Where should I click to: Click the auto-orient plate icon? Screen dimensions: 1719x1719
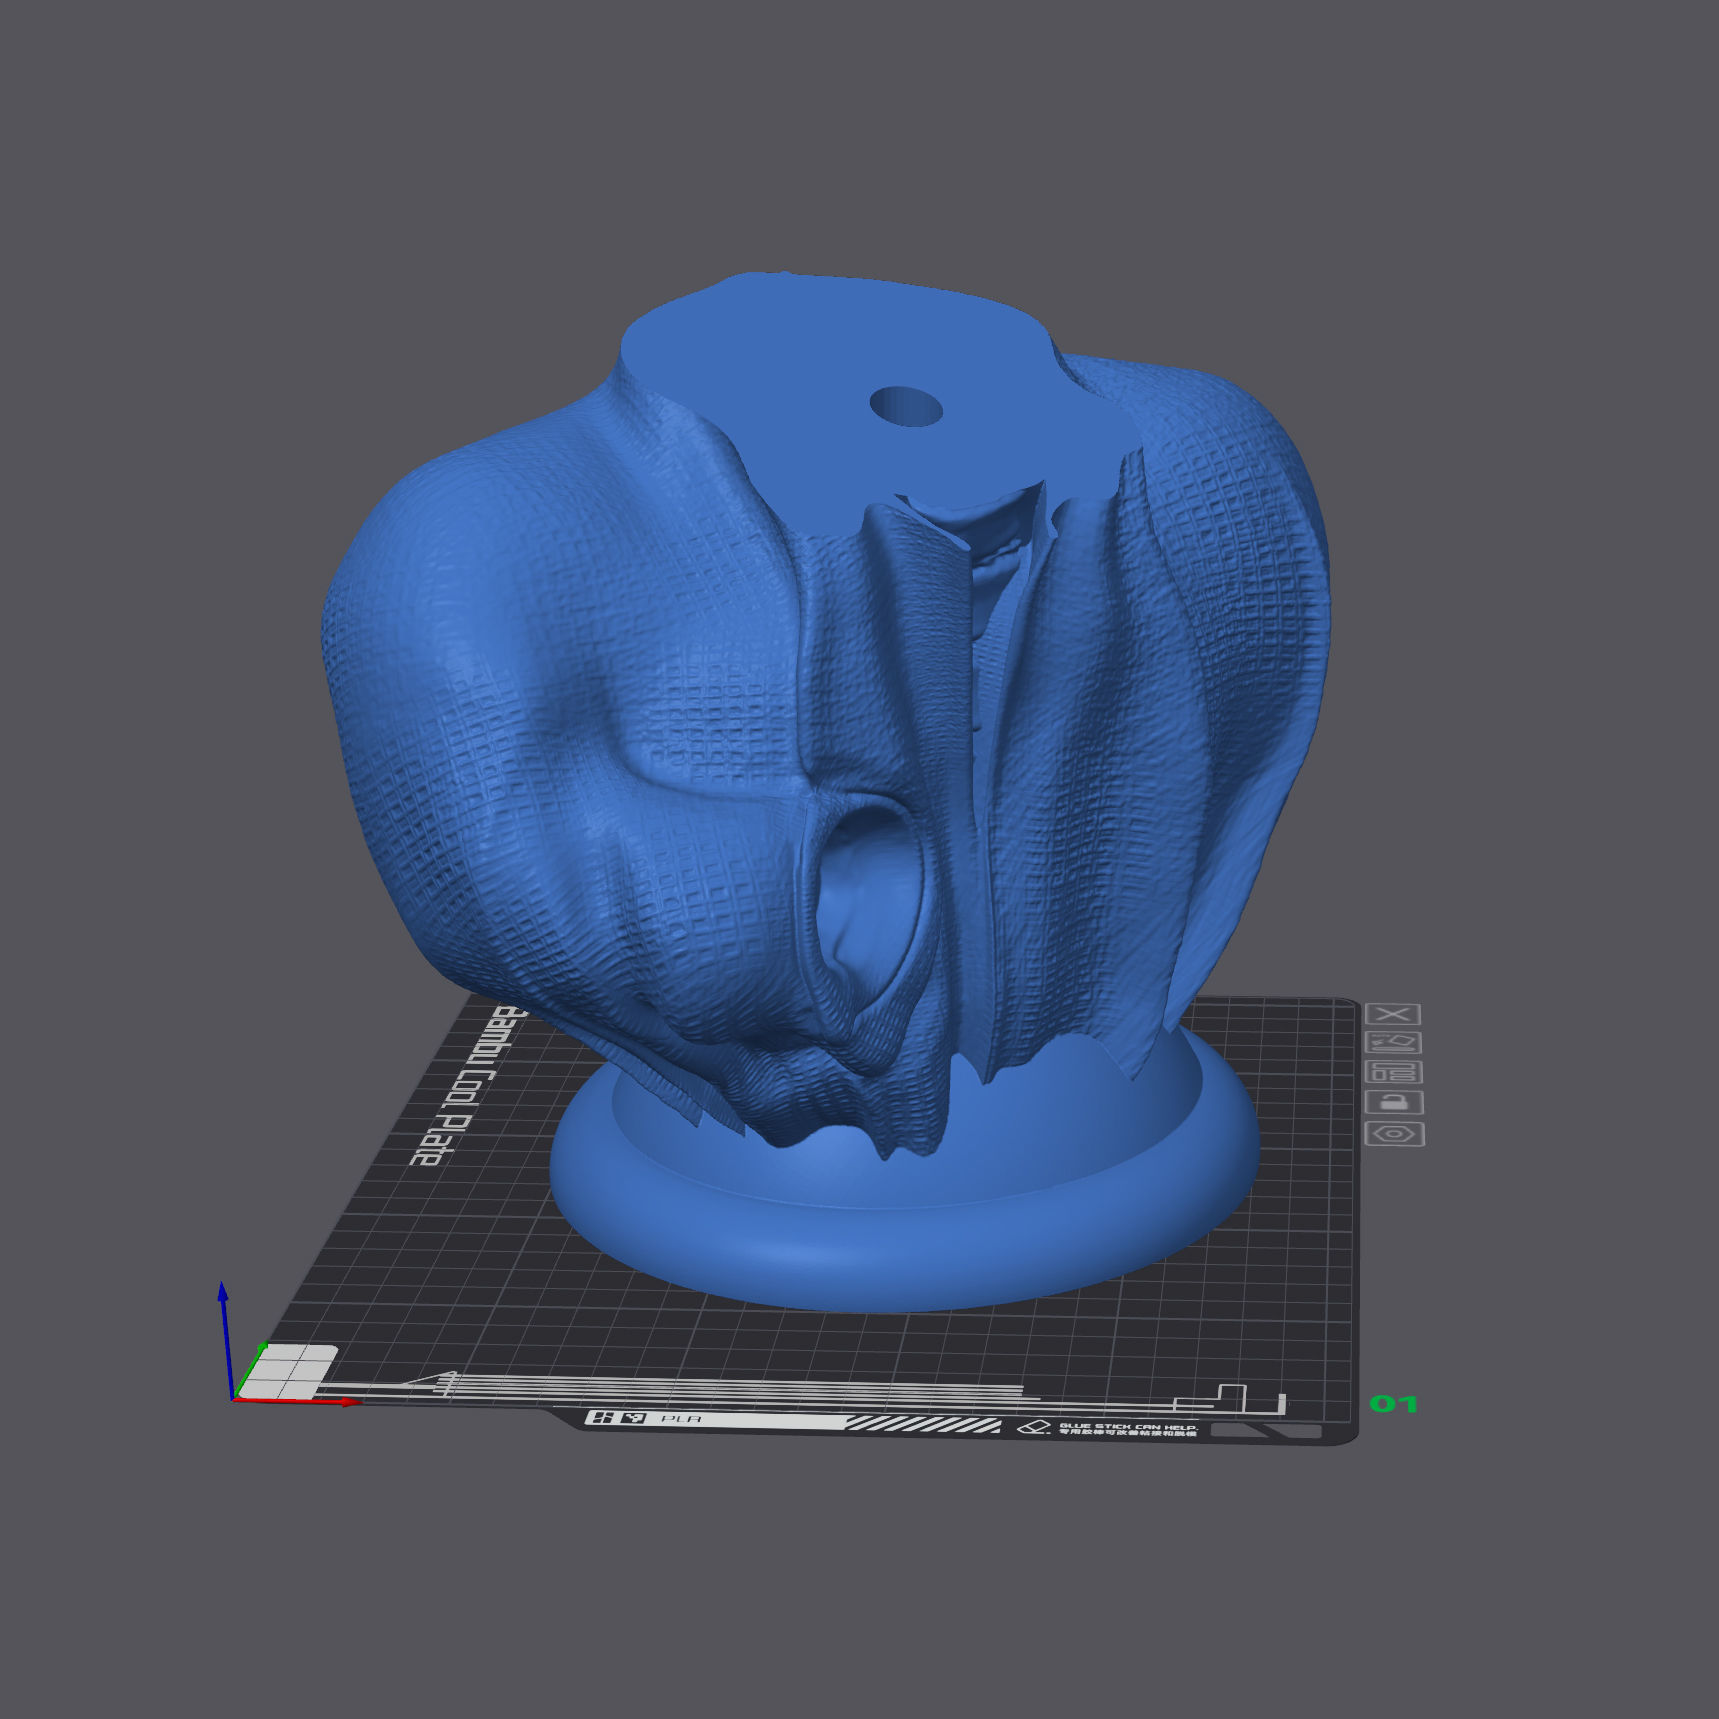click(x=1393, y=1043)
